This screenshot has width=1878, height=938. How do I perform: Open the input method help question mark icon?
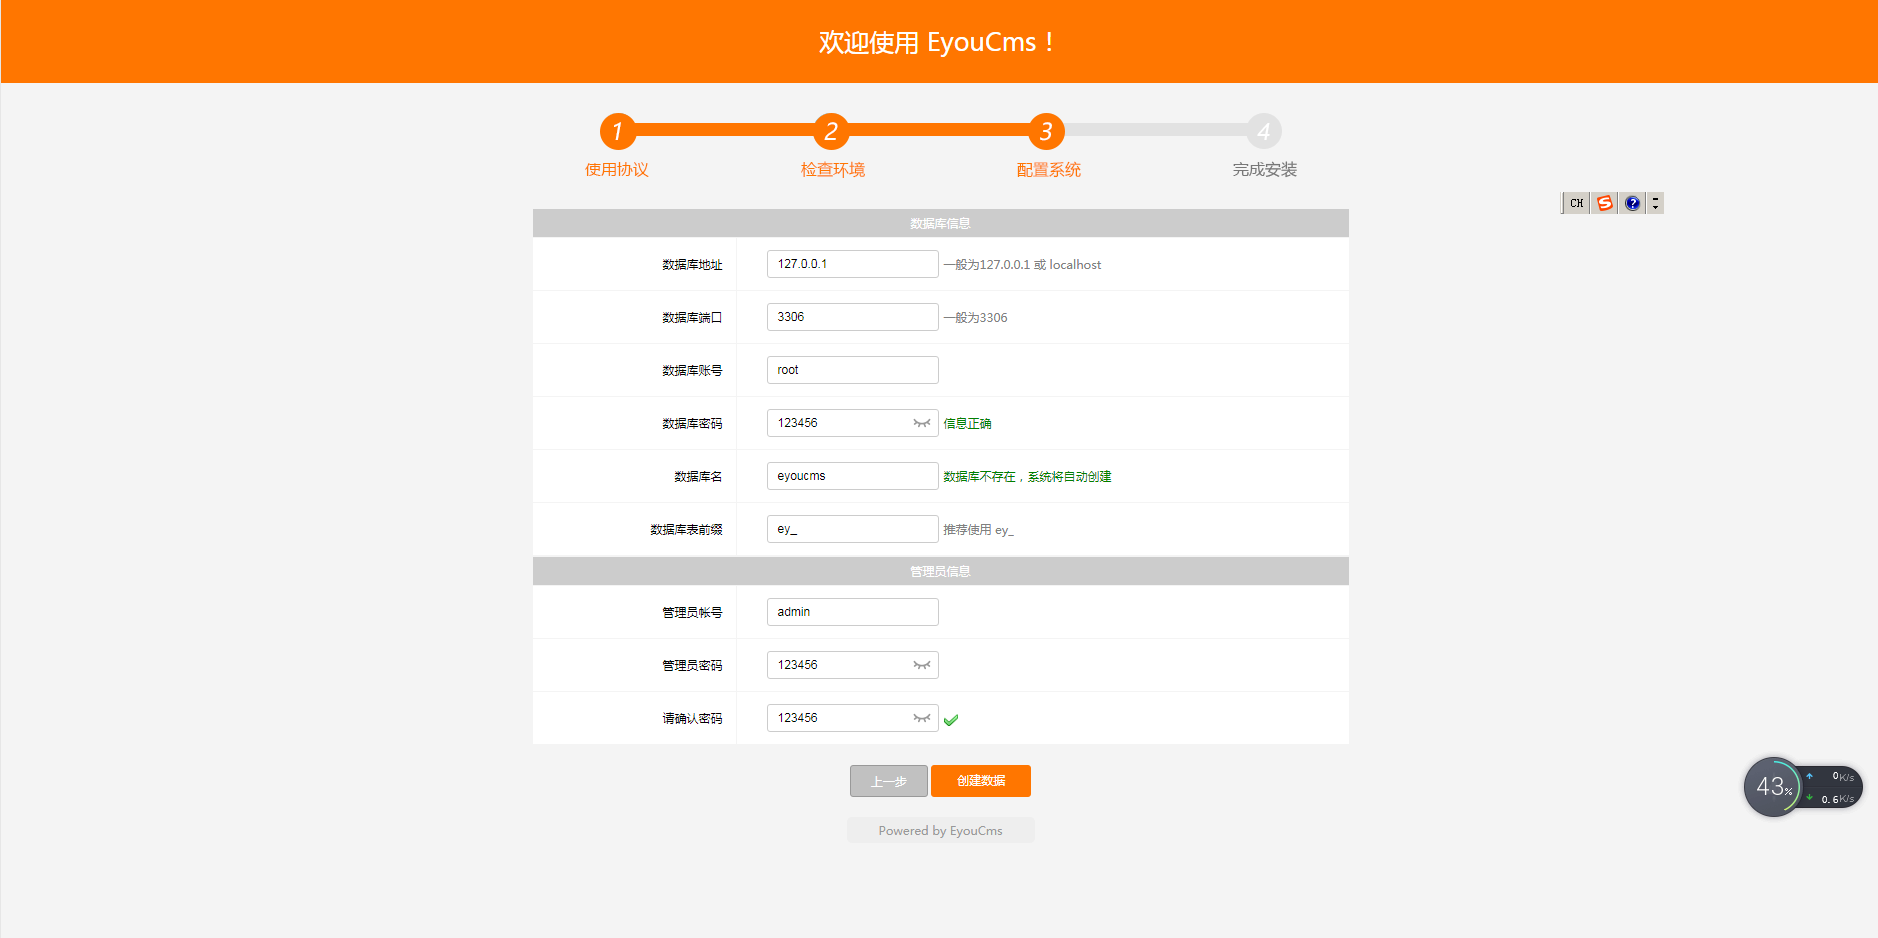tap(1632, 203)
